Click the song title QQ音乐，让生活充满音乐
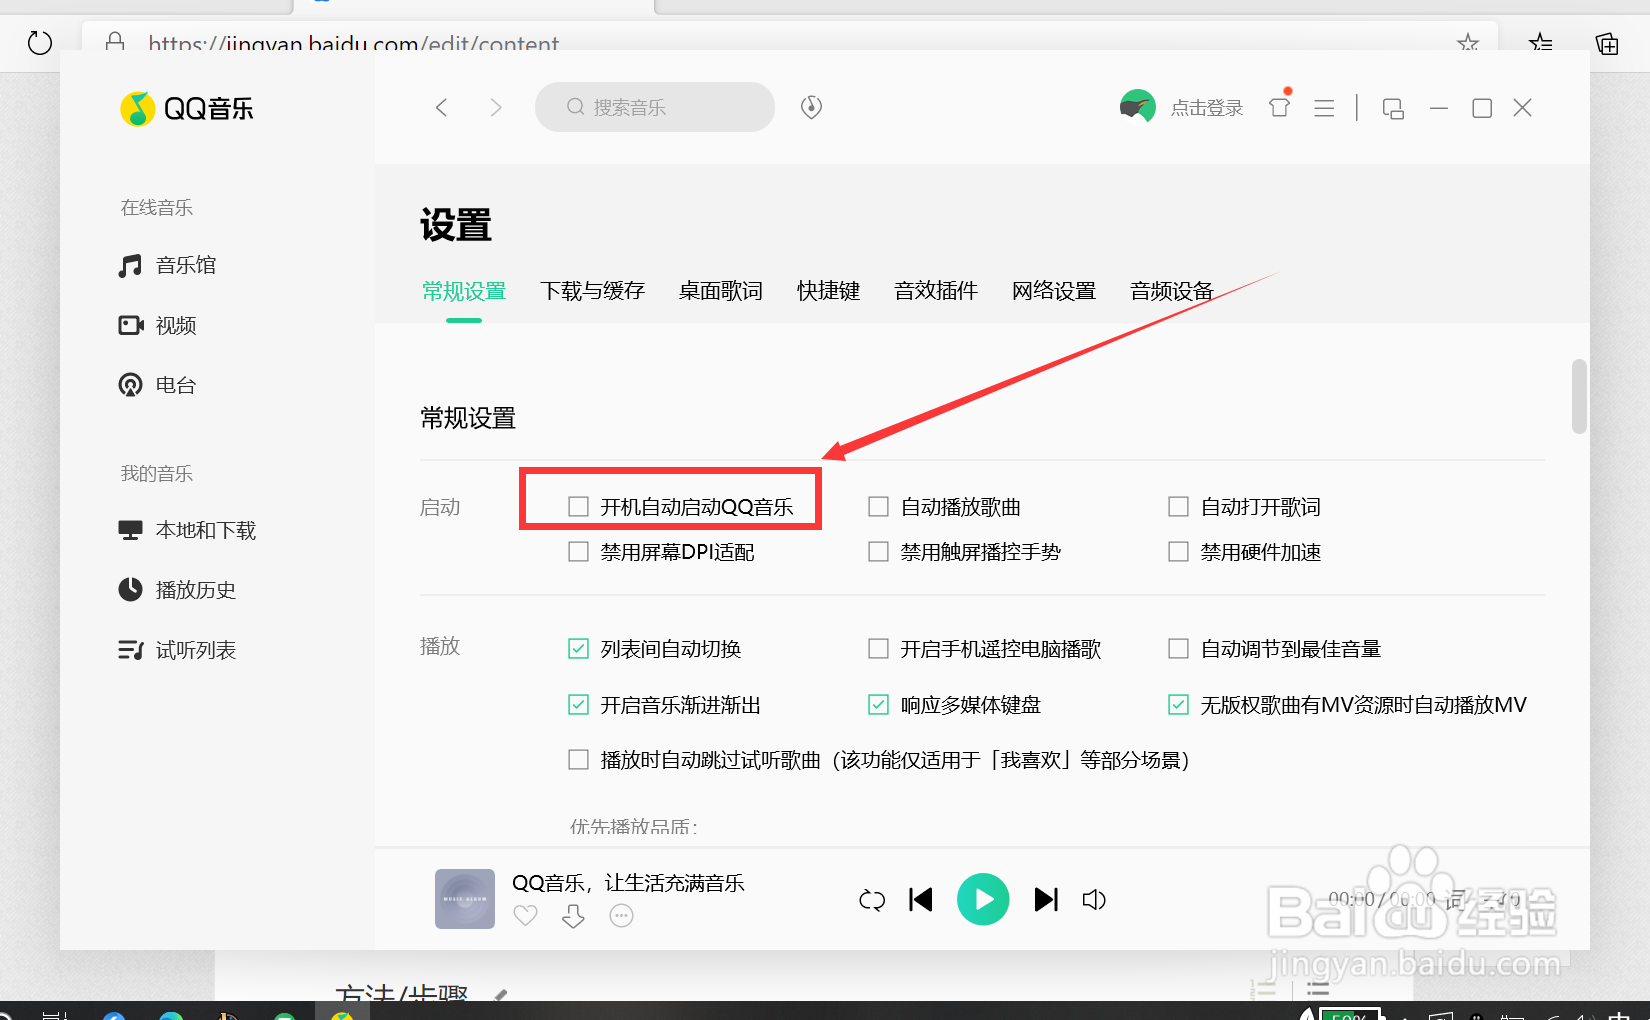The width and height of the screenshot is (1650, 1020). (x=628, y=883)
